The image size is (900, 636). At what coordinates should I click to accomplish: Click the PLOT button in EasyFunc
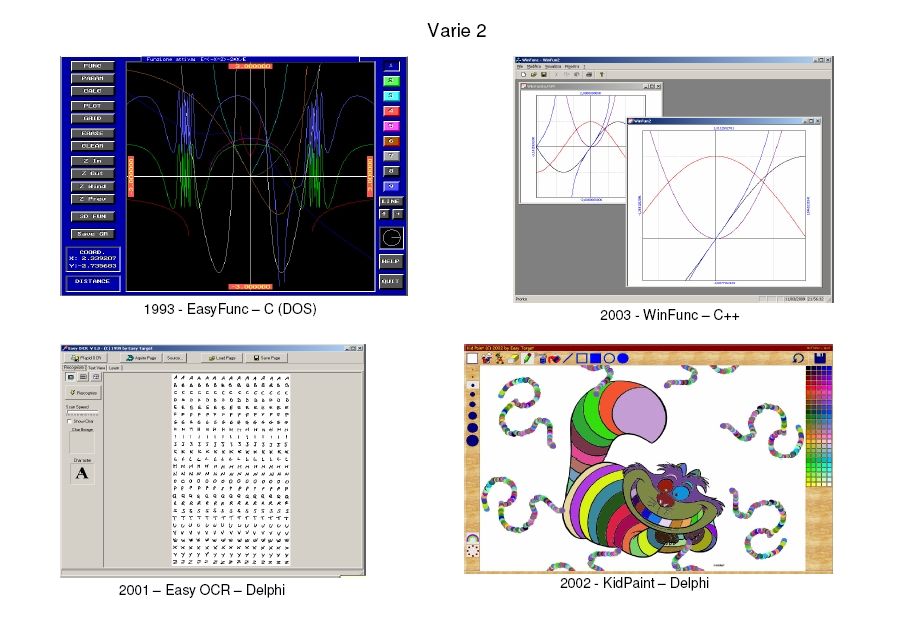tap(92, 106)
